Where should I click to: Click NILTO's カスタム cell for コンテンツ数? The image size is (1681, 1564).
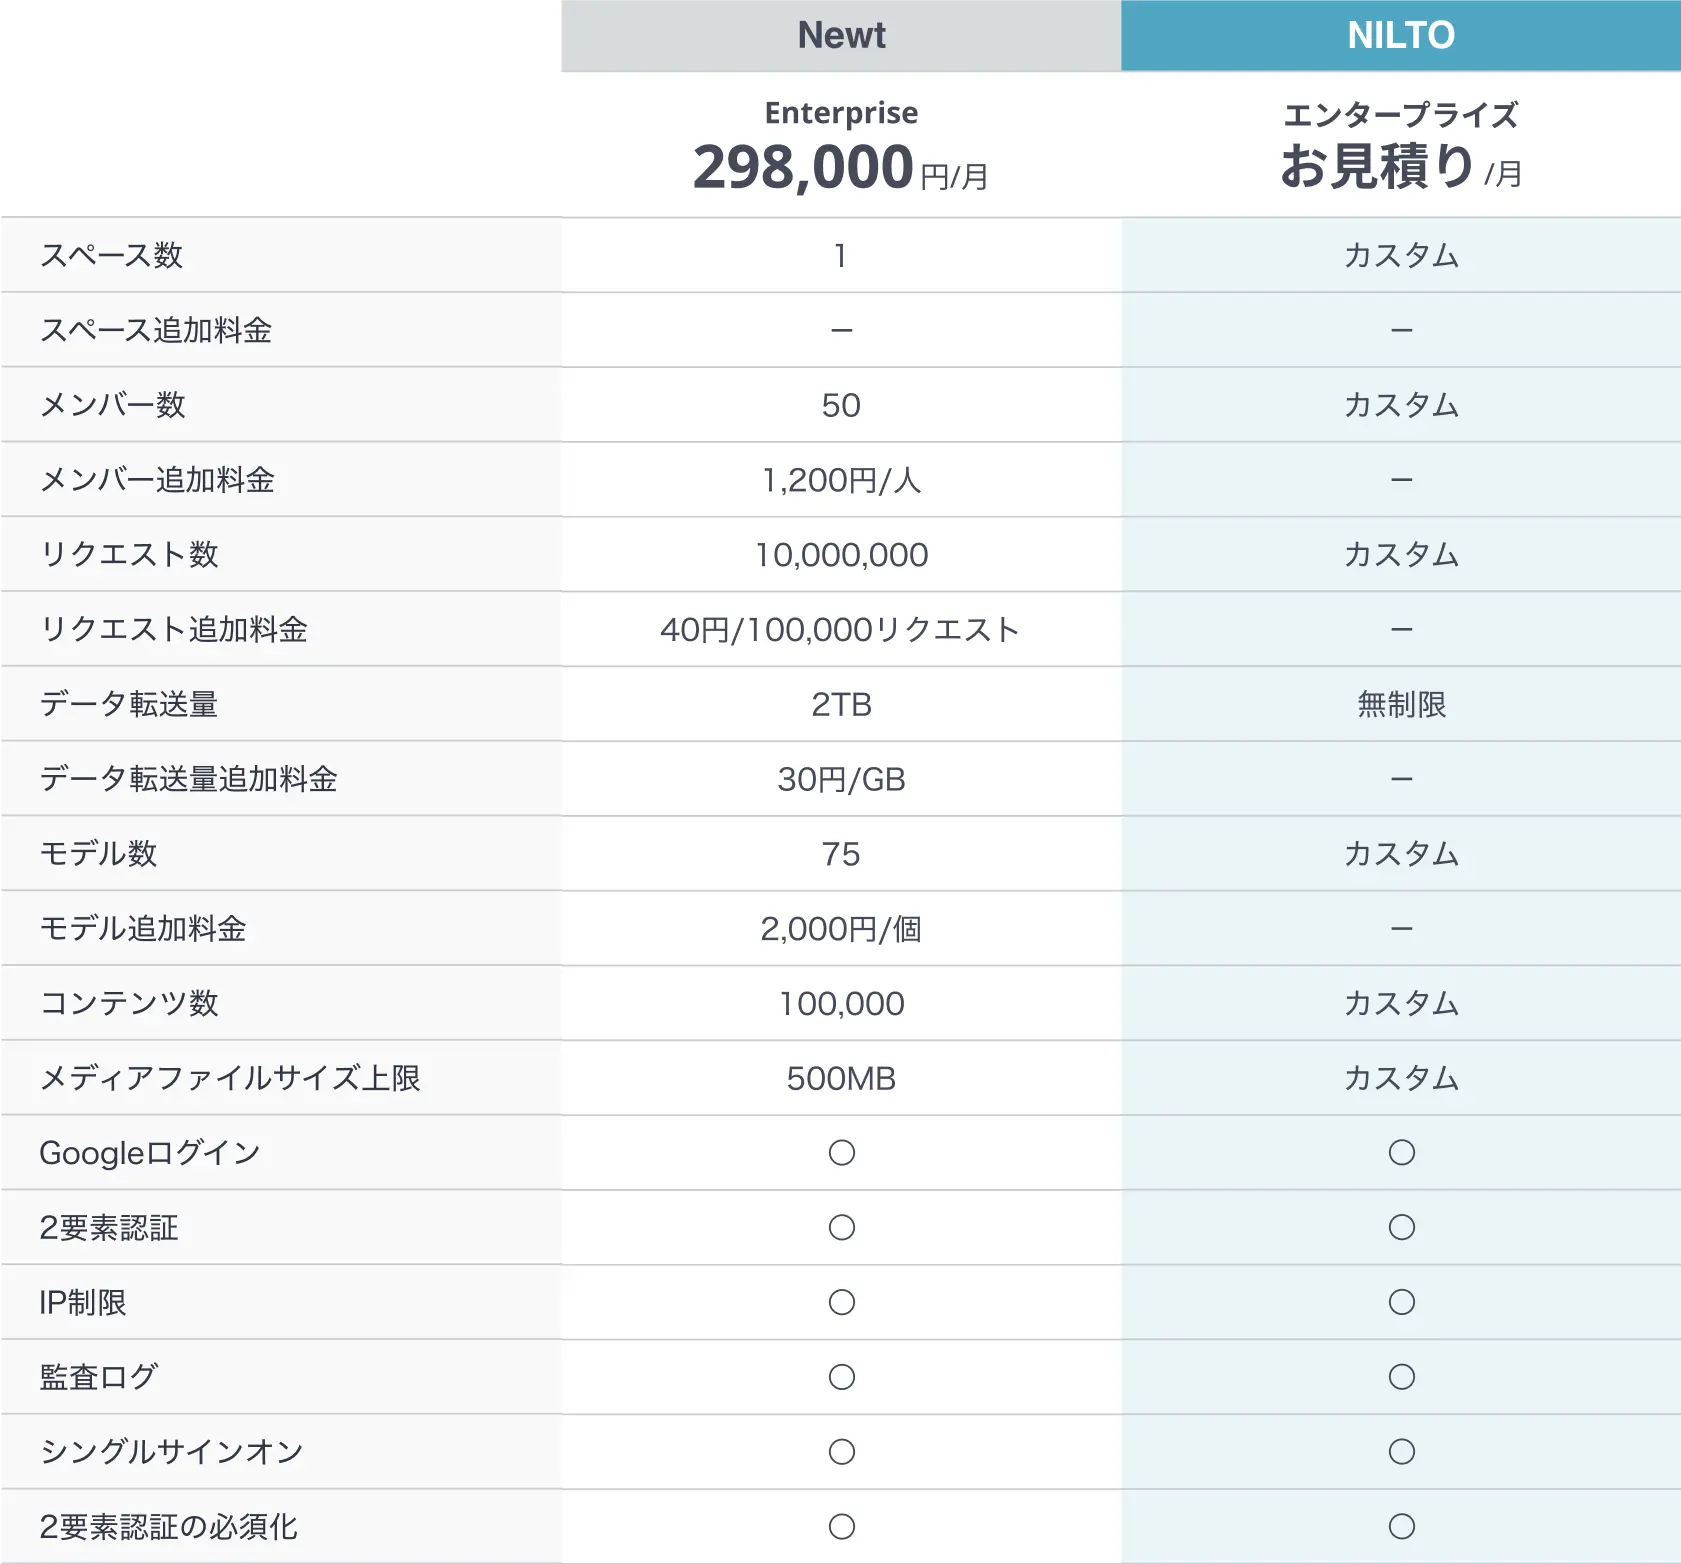[x=1401, y=1003]
